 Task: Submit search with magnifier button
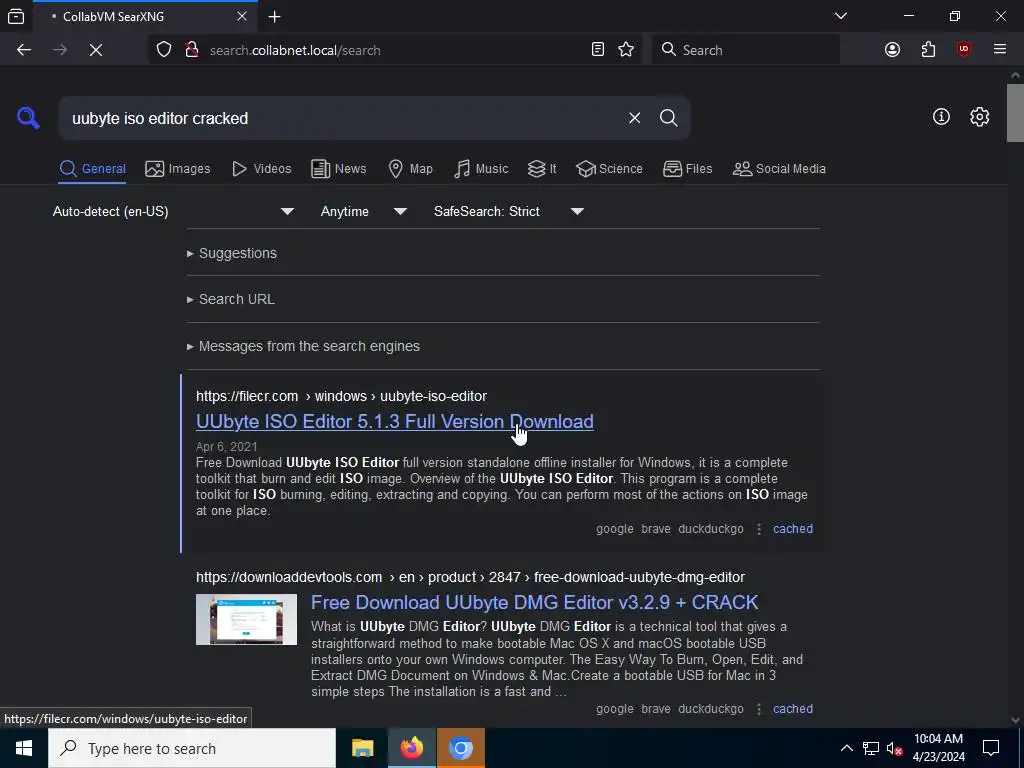point(668,118)
